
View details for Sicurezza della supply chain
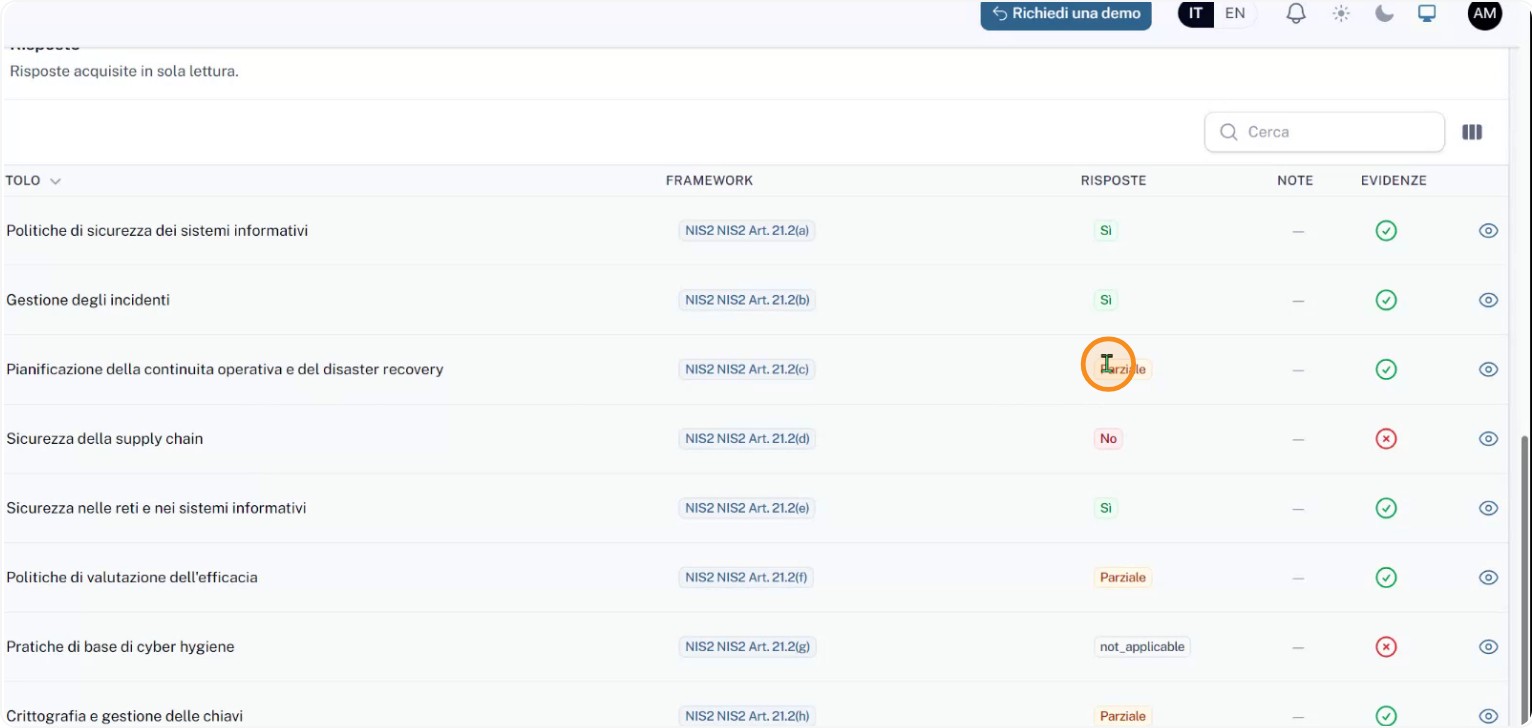[x=1488, y=439]
